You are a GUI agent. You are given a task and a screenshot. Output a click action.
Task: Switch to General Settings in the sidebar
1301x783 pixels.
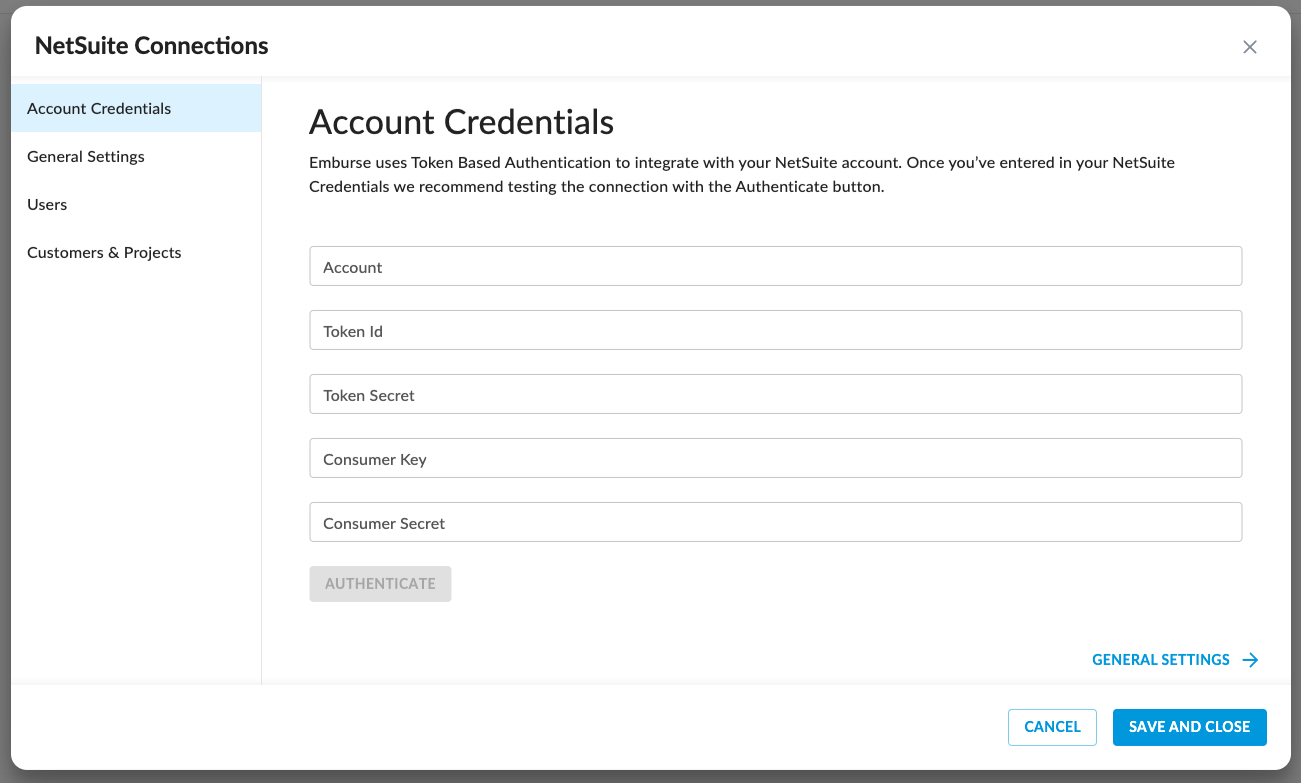pos(86,156)
